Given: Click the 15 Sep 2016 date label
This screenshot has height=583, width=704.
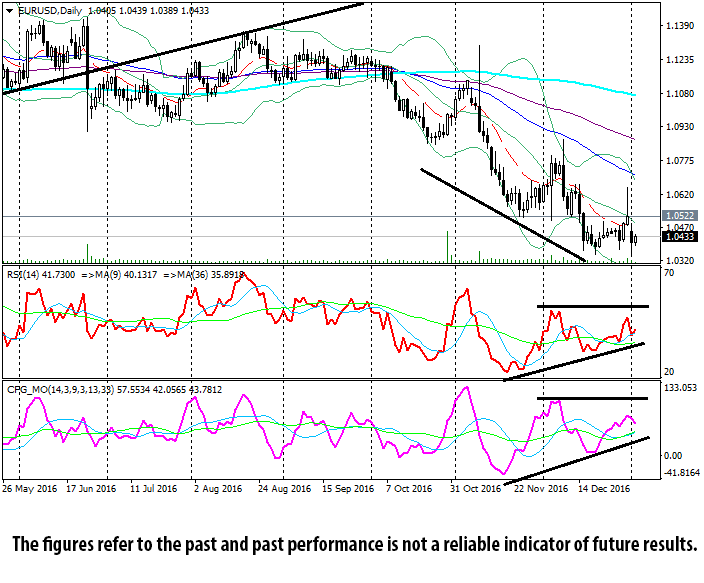Looking at the screenshot, I should click(348, 488).
